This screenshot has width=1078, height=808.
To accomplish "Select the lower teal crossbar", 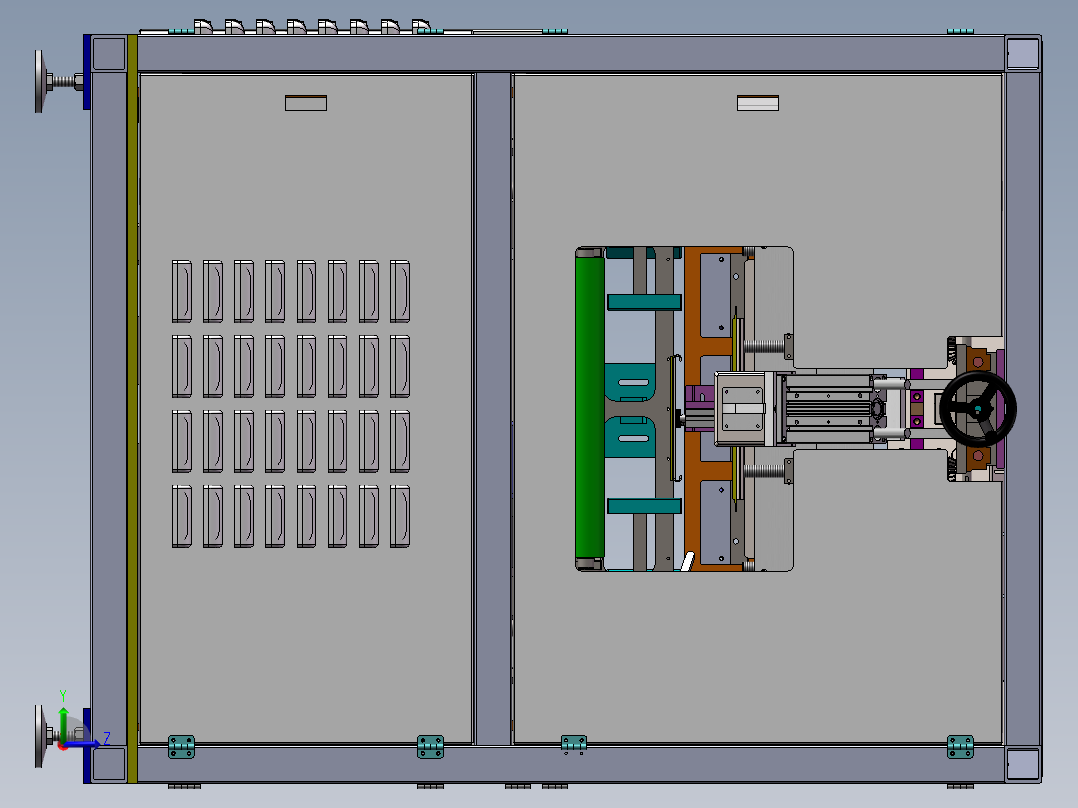I will pyautogui.click(x=644, y=506).
